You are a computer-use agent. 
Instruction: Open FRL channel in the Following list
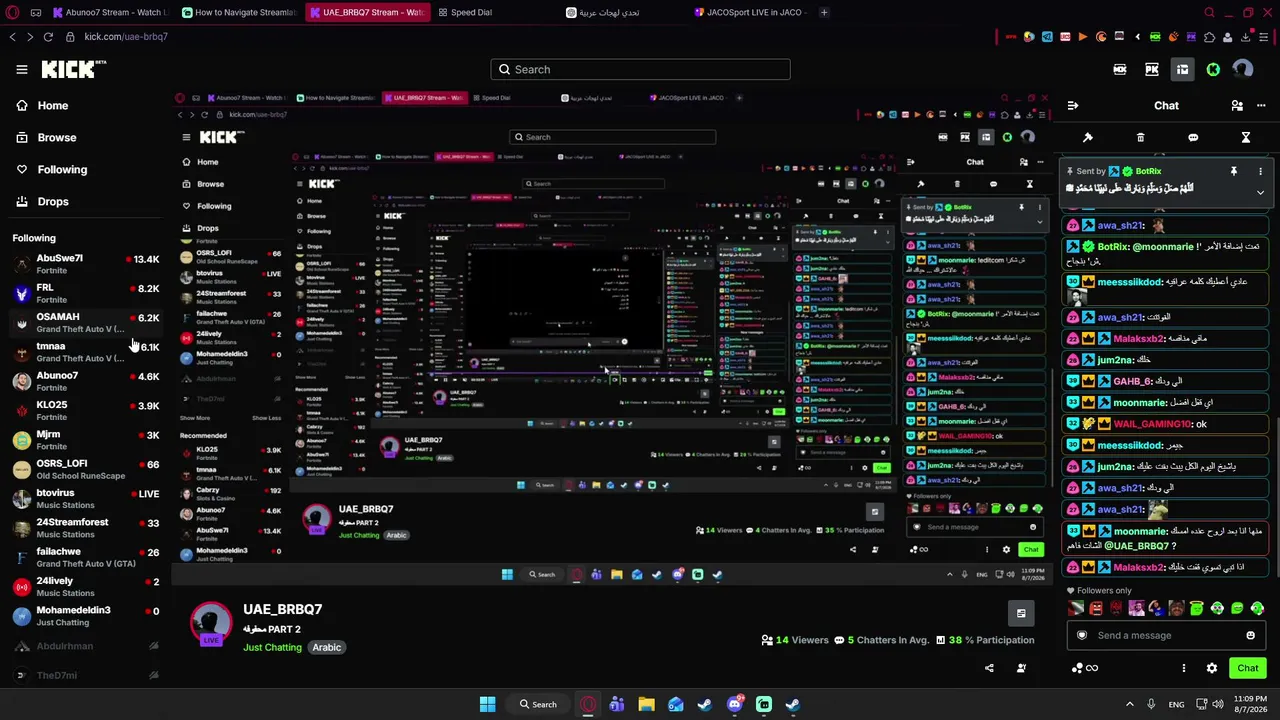86,293
